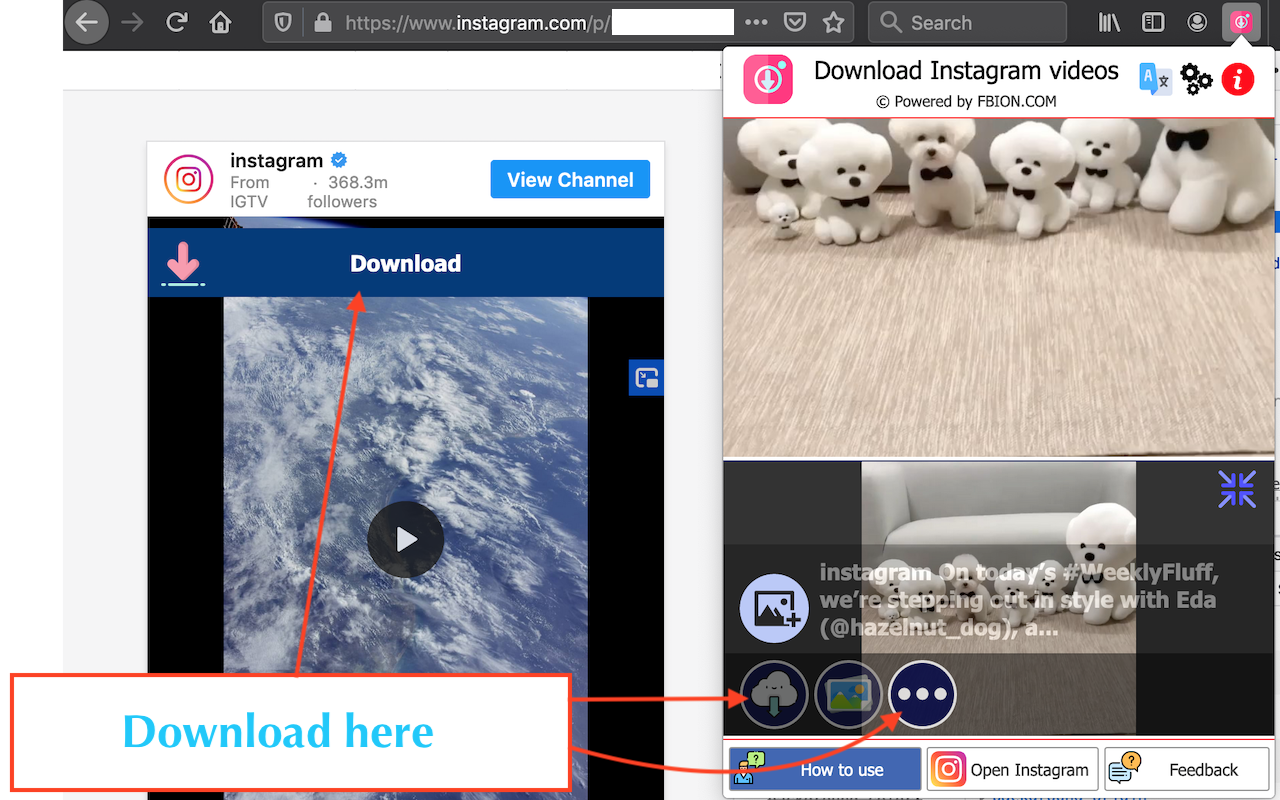Collapse the popup with the inward arrows icon

click(x=1237, y=489)
